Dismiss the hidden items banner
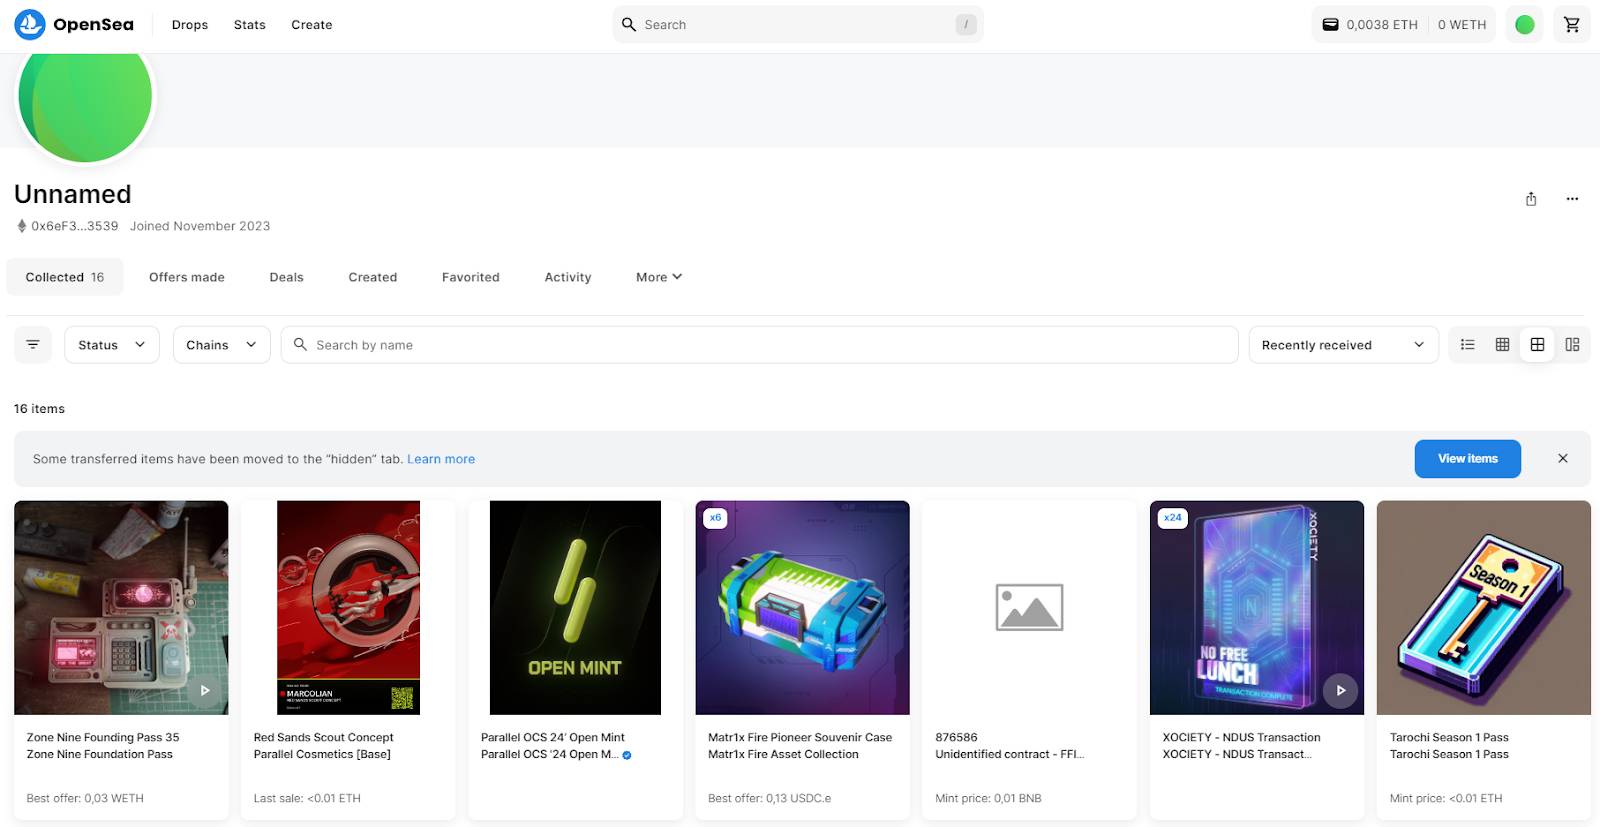 pos(1562,458)
